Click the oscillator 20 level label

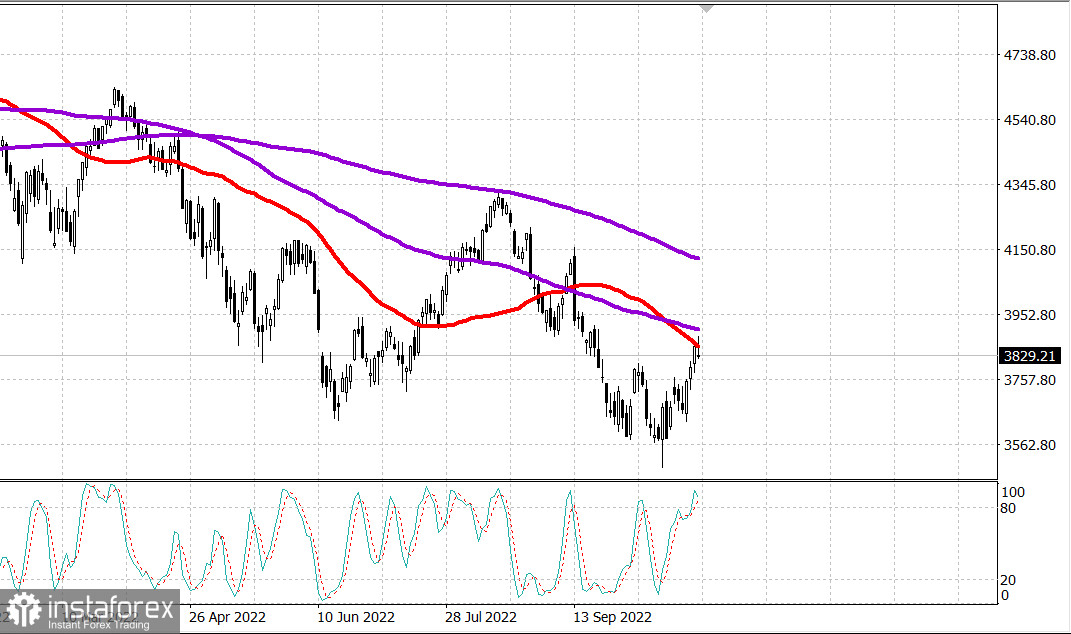[1007, 580]
